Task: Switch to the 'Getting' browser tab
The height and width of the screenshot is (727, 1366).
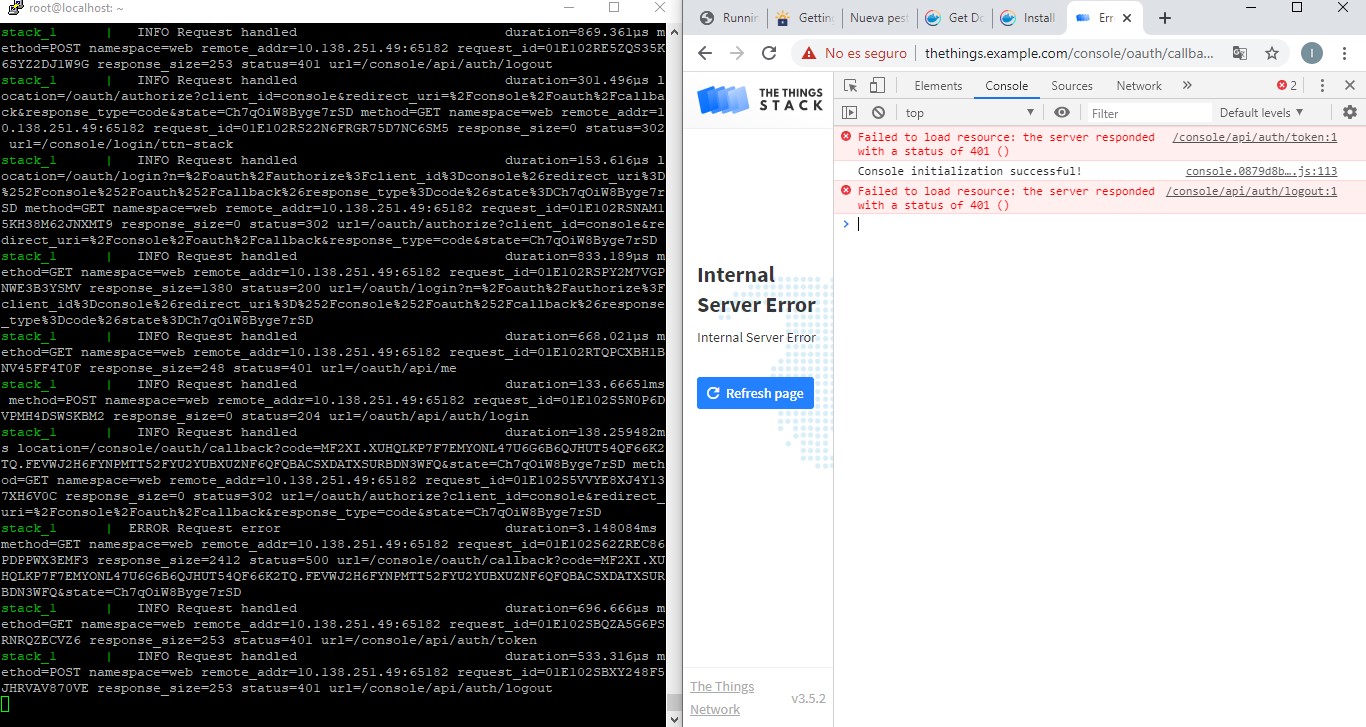Action: pos(804,18)
